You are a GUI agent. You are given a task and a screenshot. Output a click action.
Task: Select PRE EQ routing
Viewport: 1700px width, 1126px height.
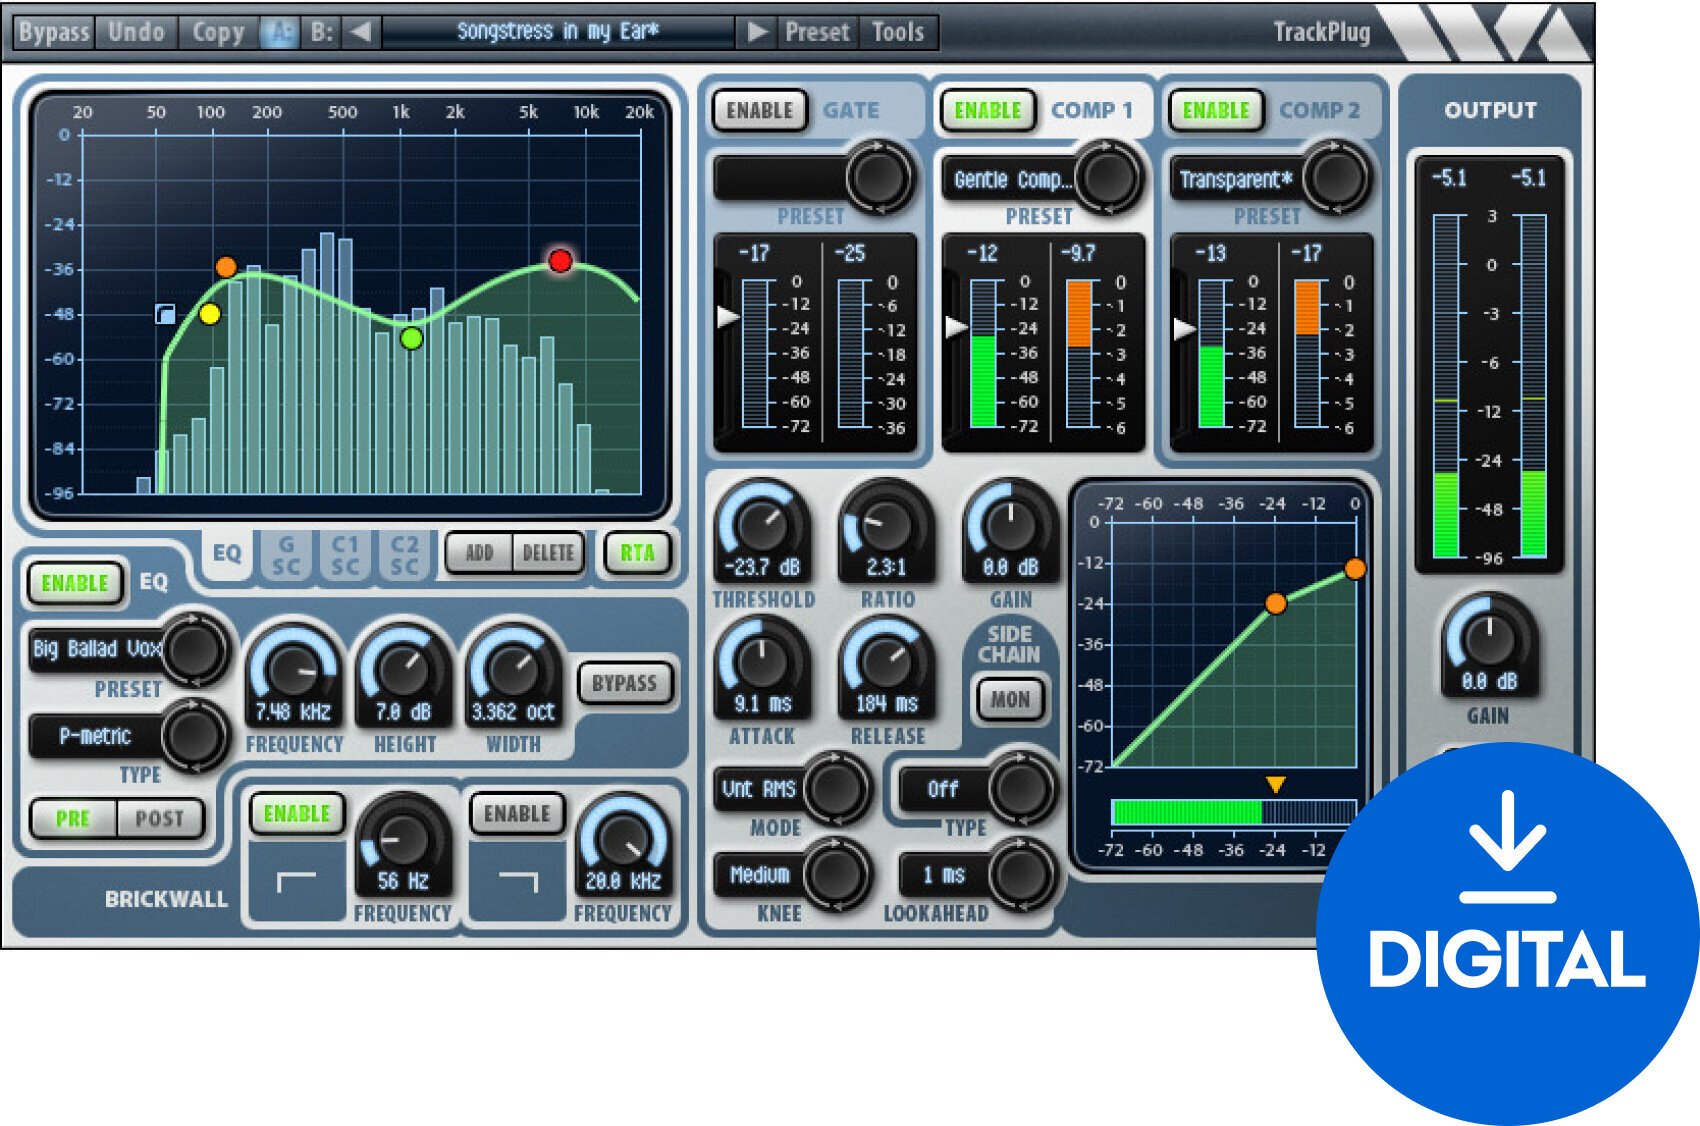coord(73,819)
